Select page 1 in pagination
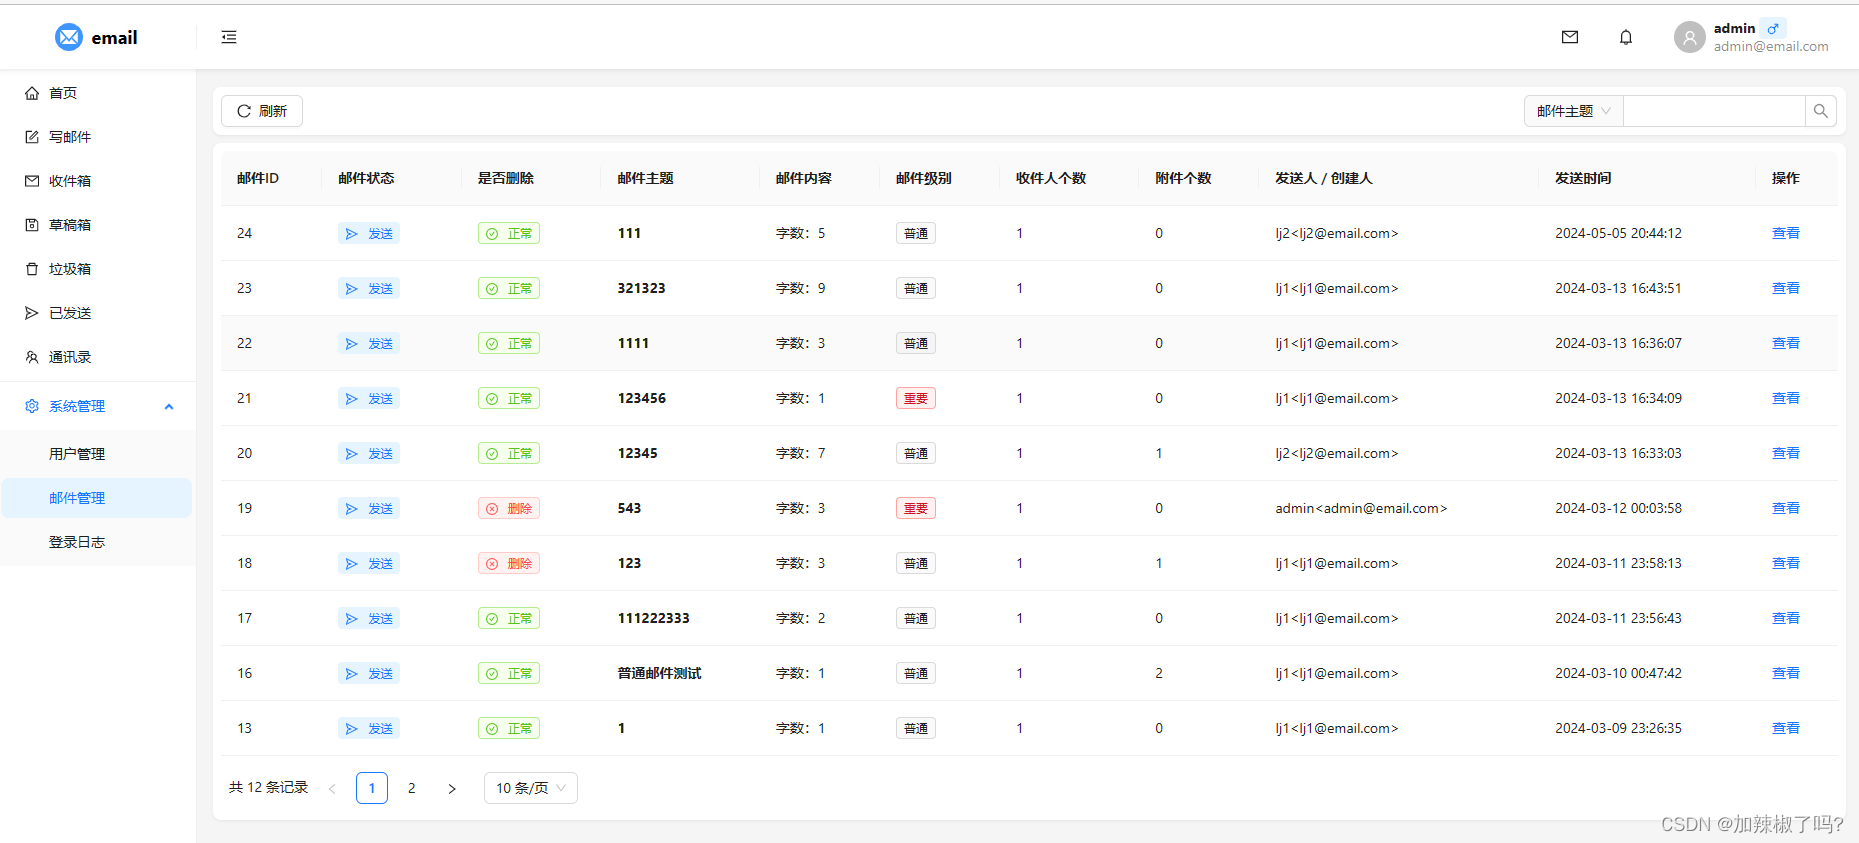The image size is (1859, 843). 372,788
